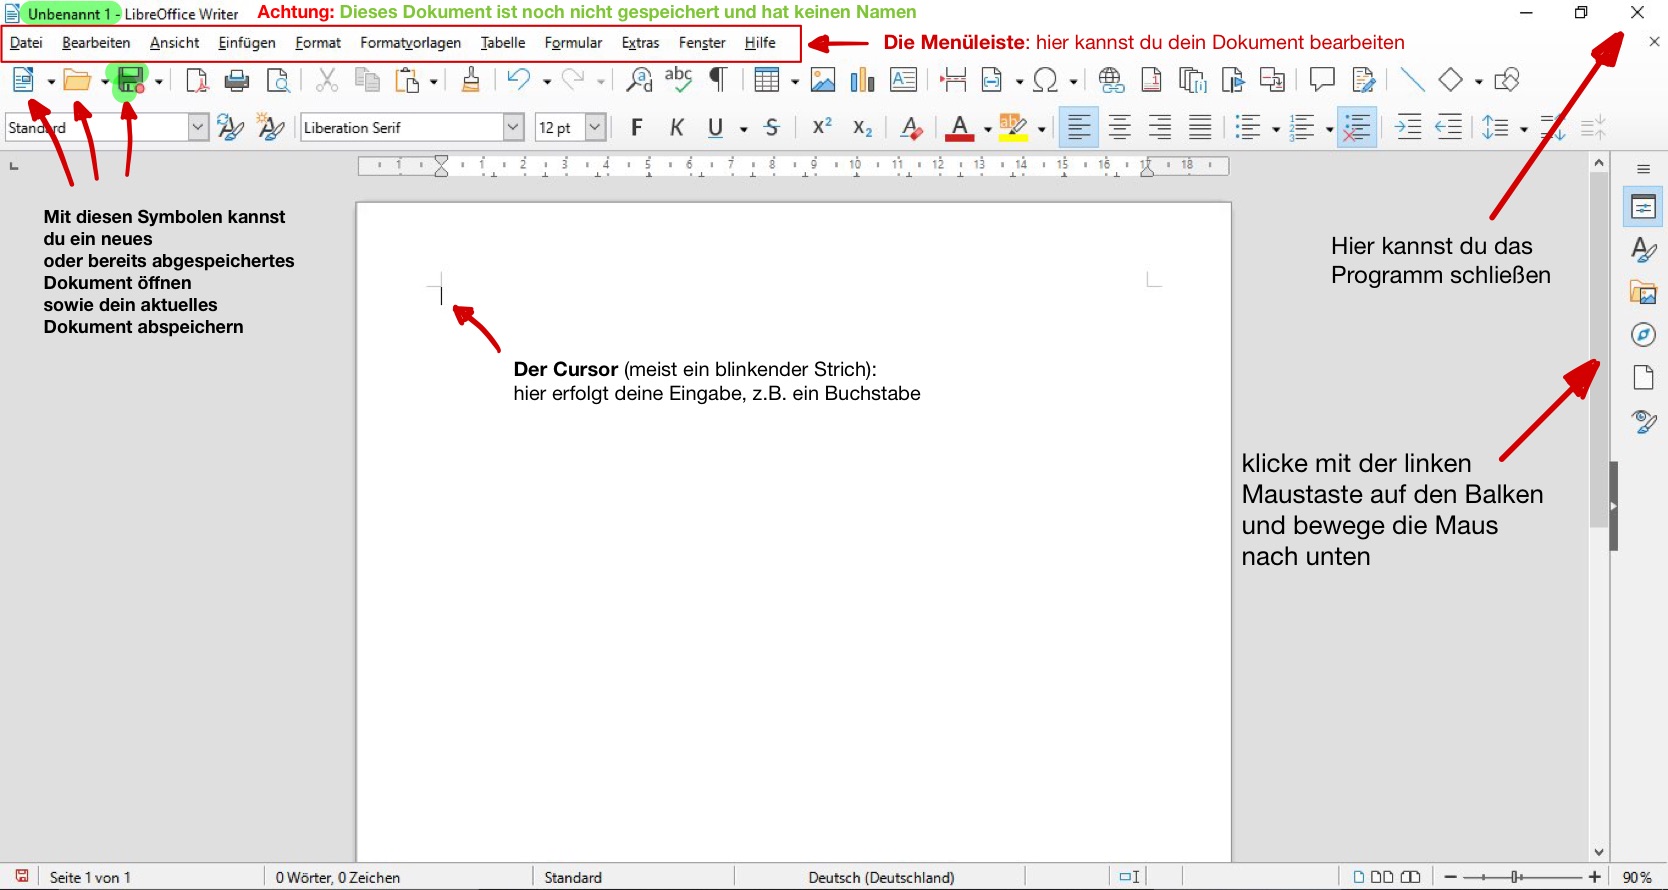Toggle formatting marks (pilcrow) display
The image size is (1668, 890).
[x=718, y=80]
